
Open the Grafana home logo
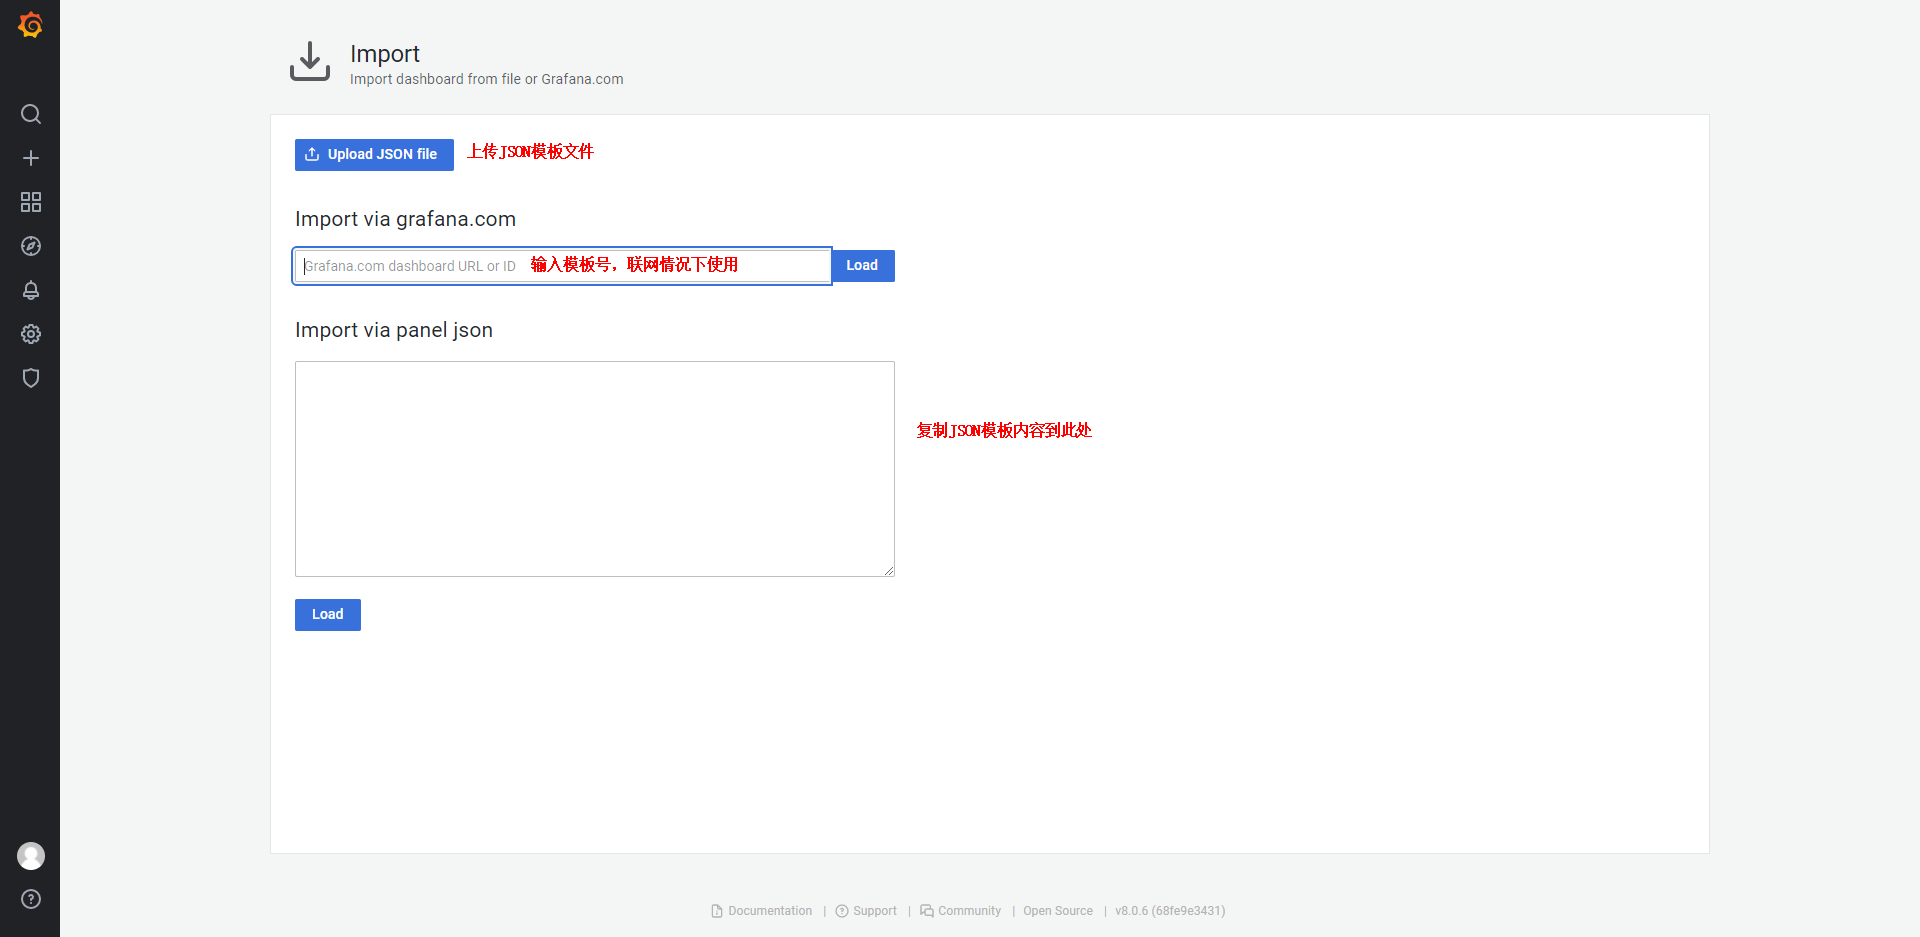(30, 25)
